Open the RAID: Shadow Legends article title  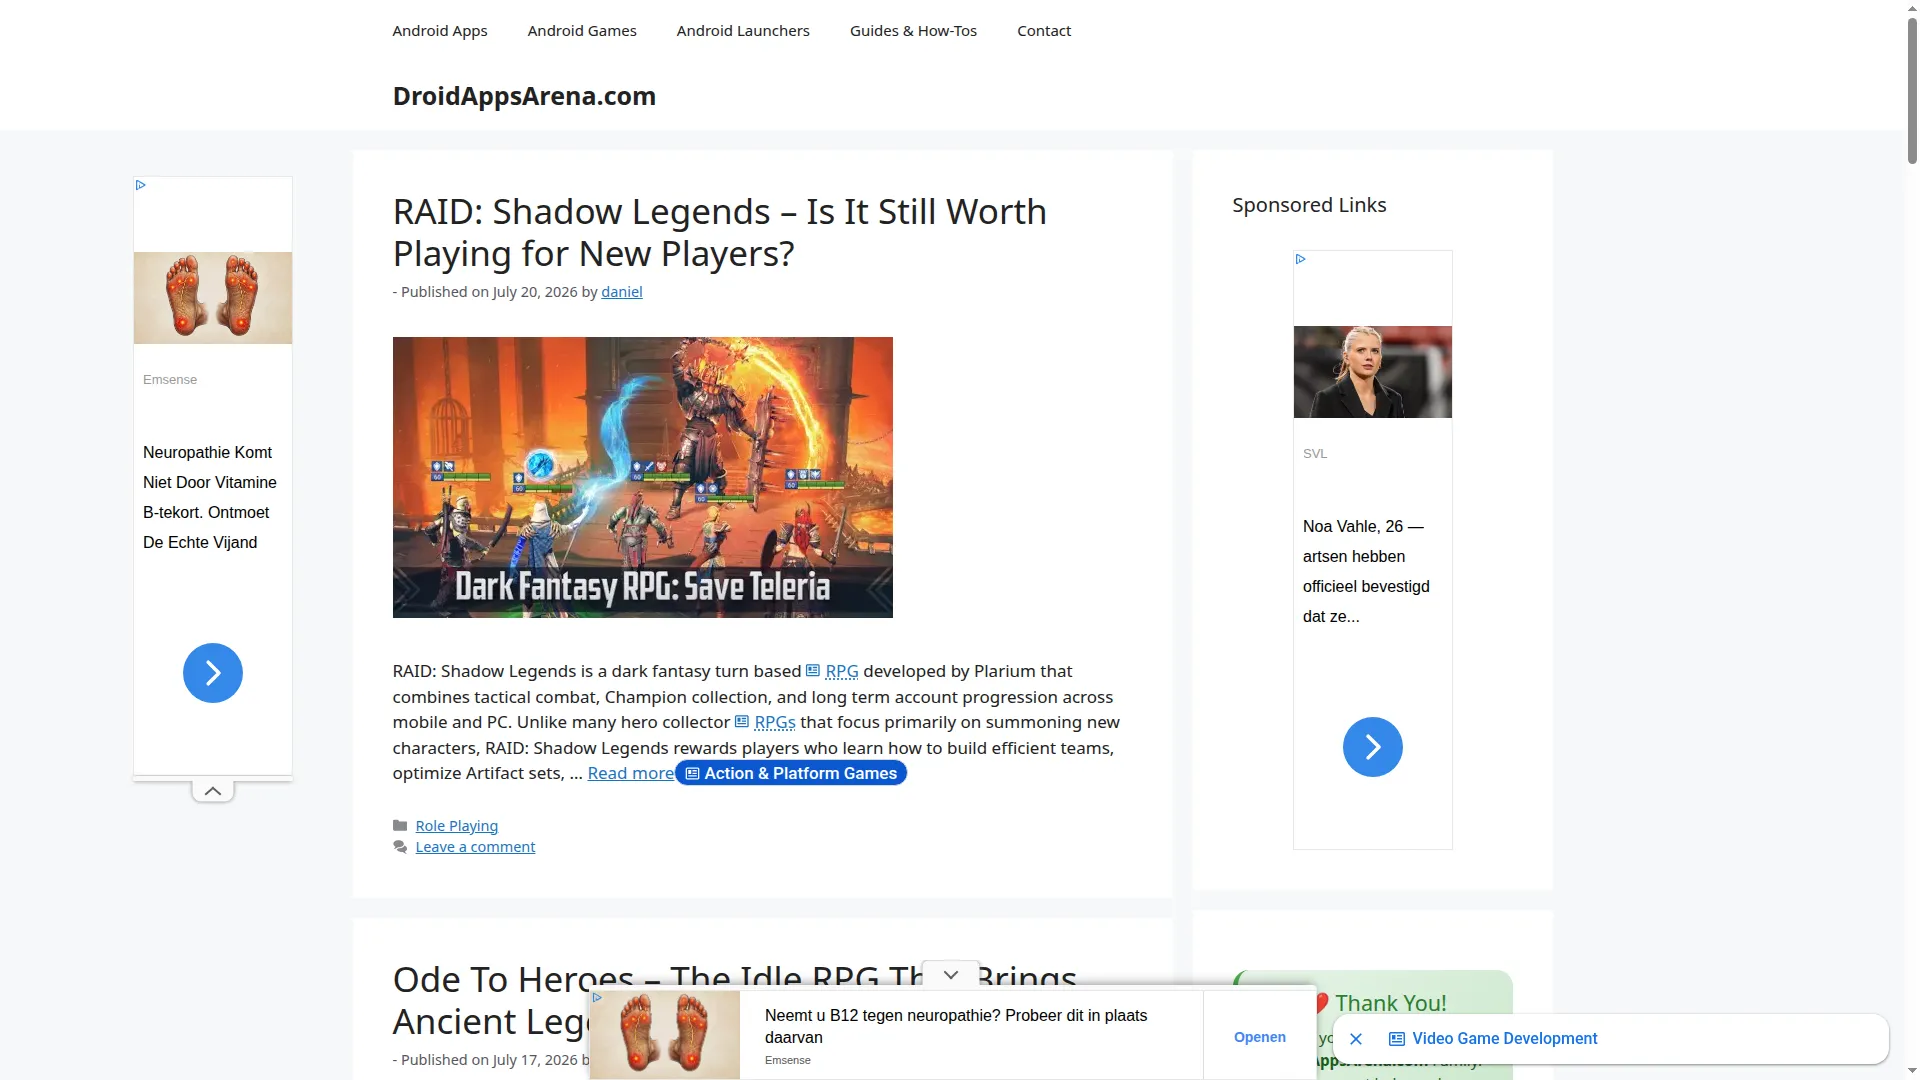[719, 232]
